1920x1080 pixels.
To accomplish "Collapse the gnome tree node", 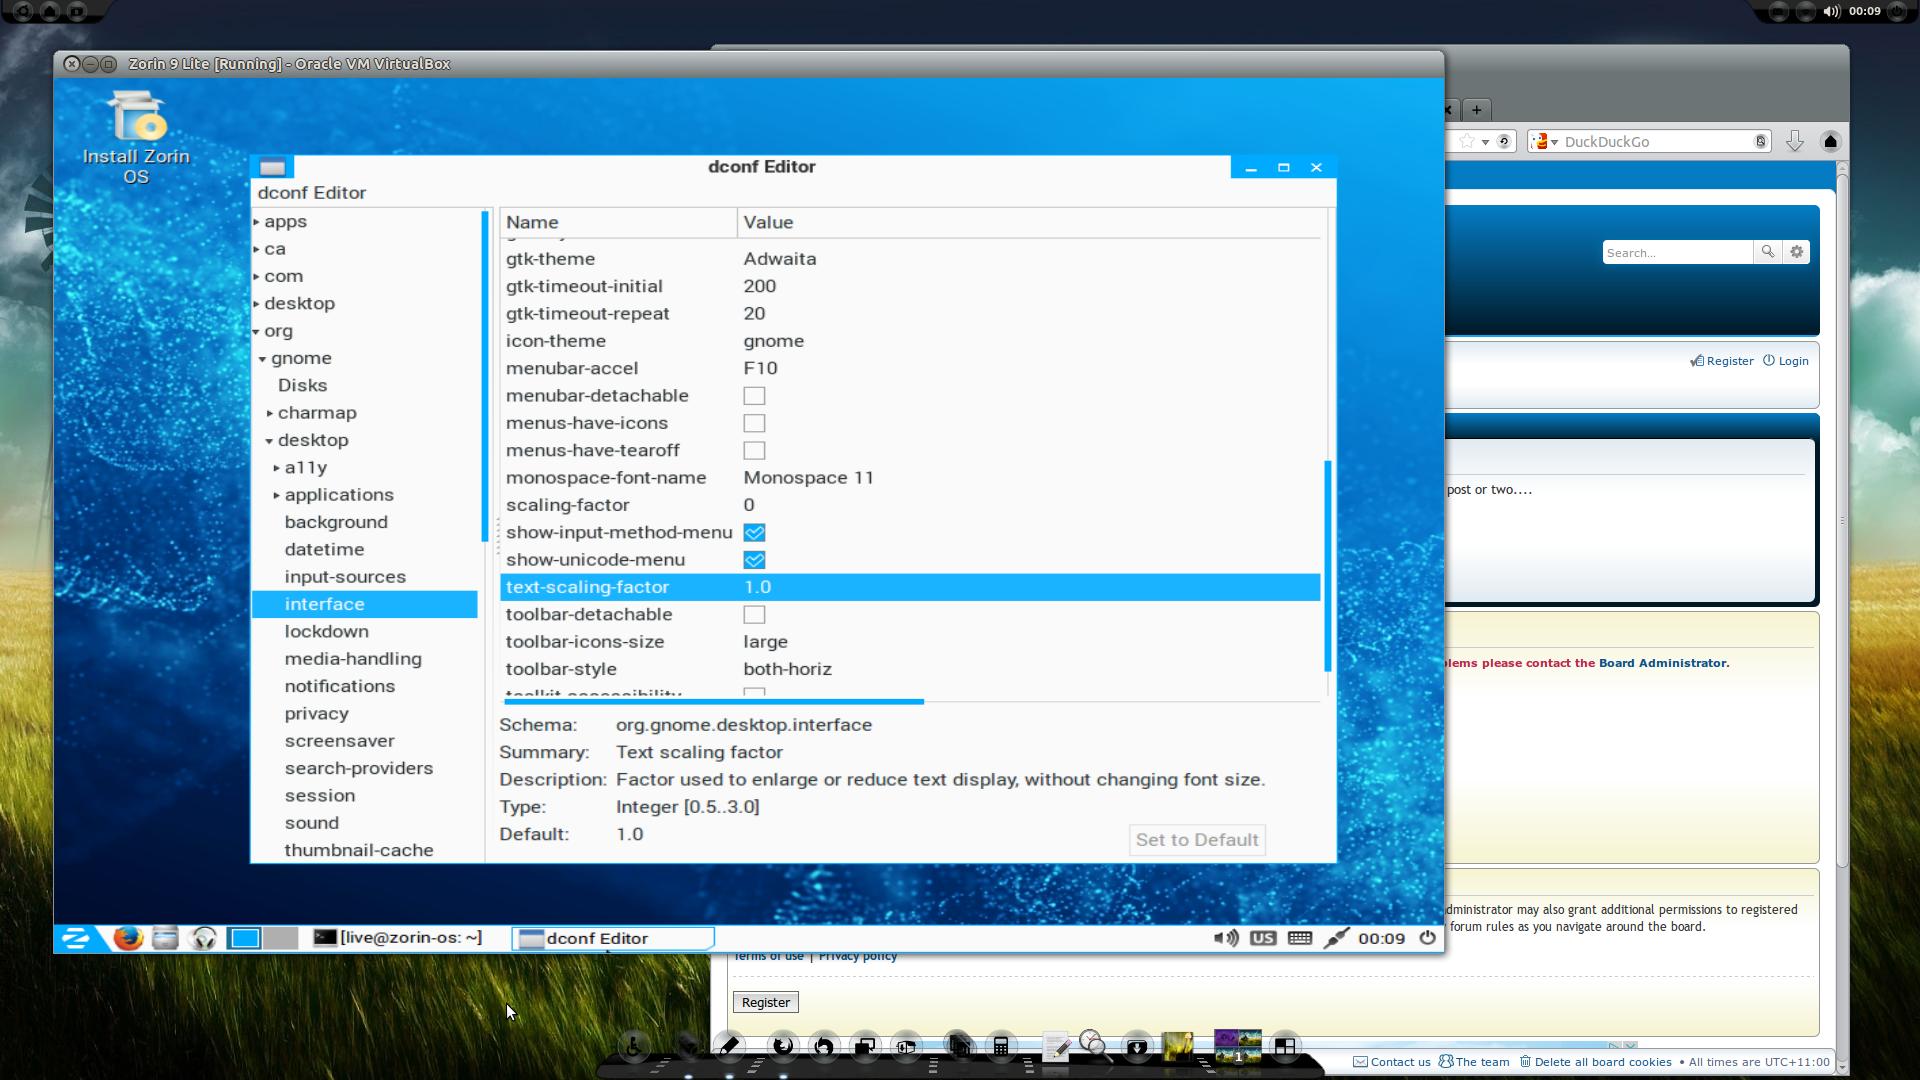I will click(x=263, y=359).
